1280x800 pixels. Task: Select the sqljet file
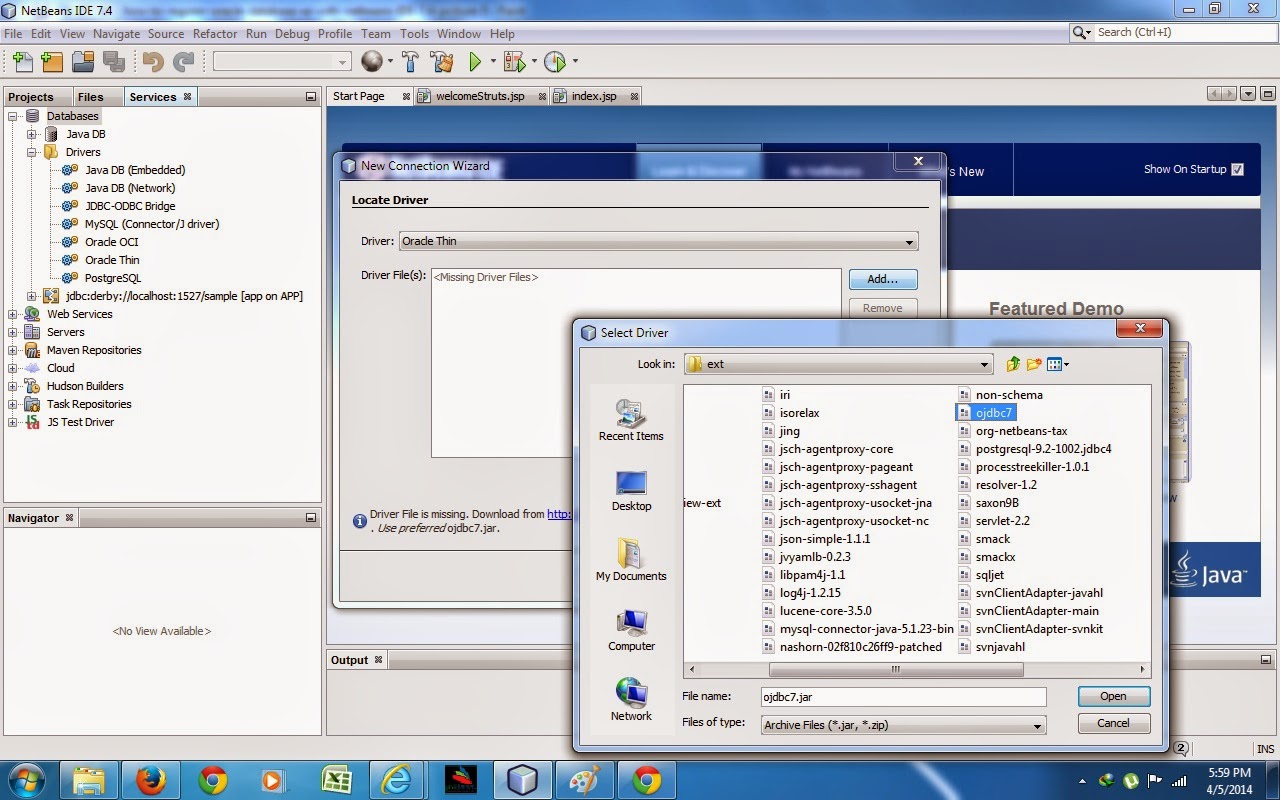coord(990,575)
